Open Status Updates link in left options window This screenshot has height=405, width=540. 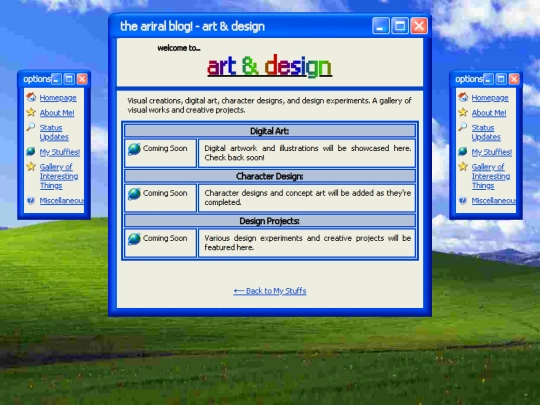[x=54, y=132]
